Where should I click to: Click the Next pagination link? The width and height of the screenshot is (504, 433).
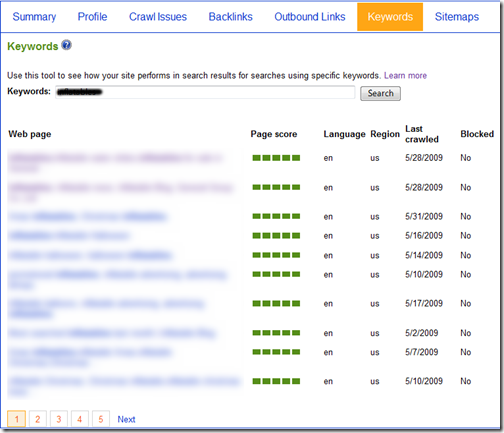[126, 419]
